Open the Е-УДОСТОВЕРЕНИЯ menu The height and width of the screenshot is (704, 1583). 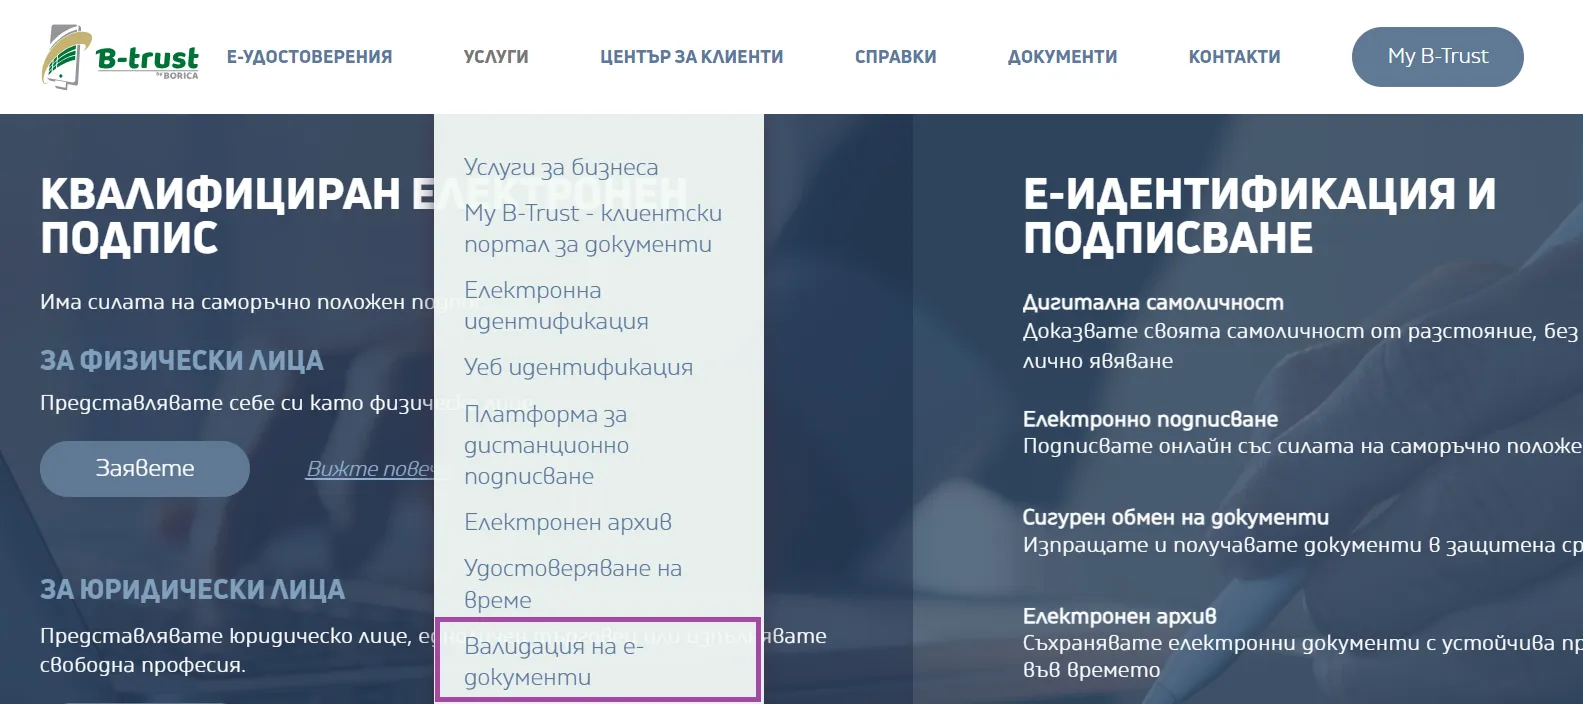309,57
